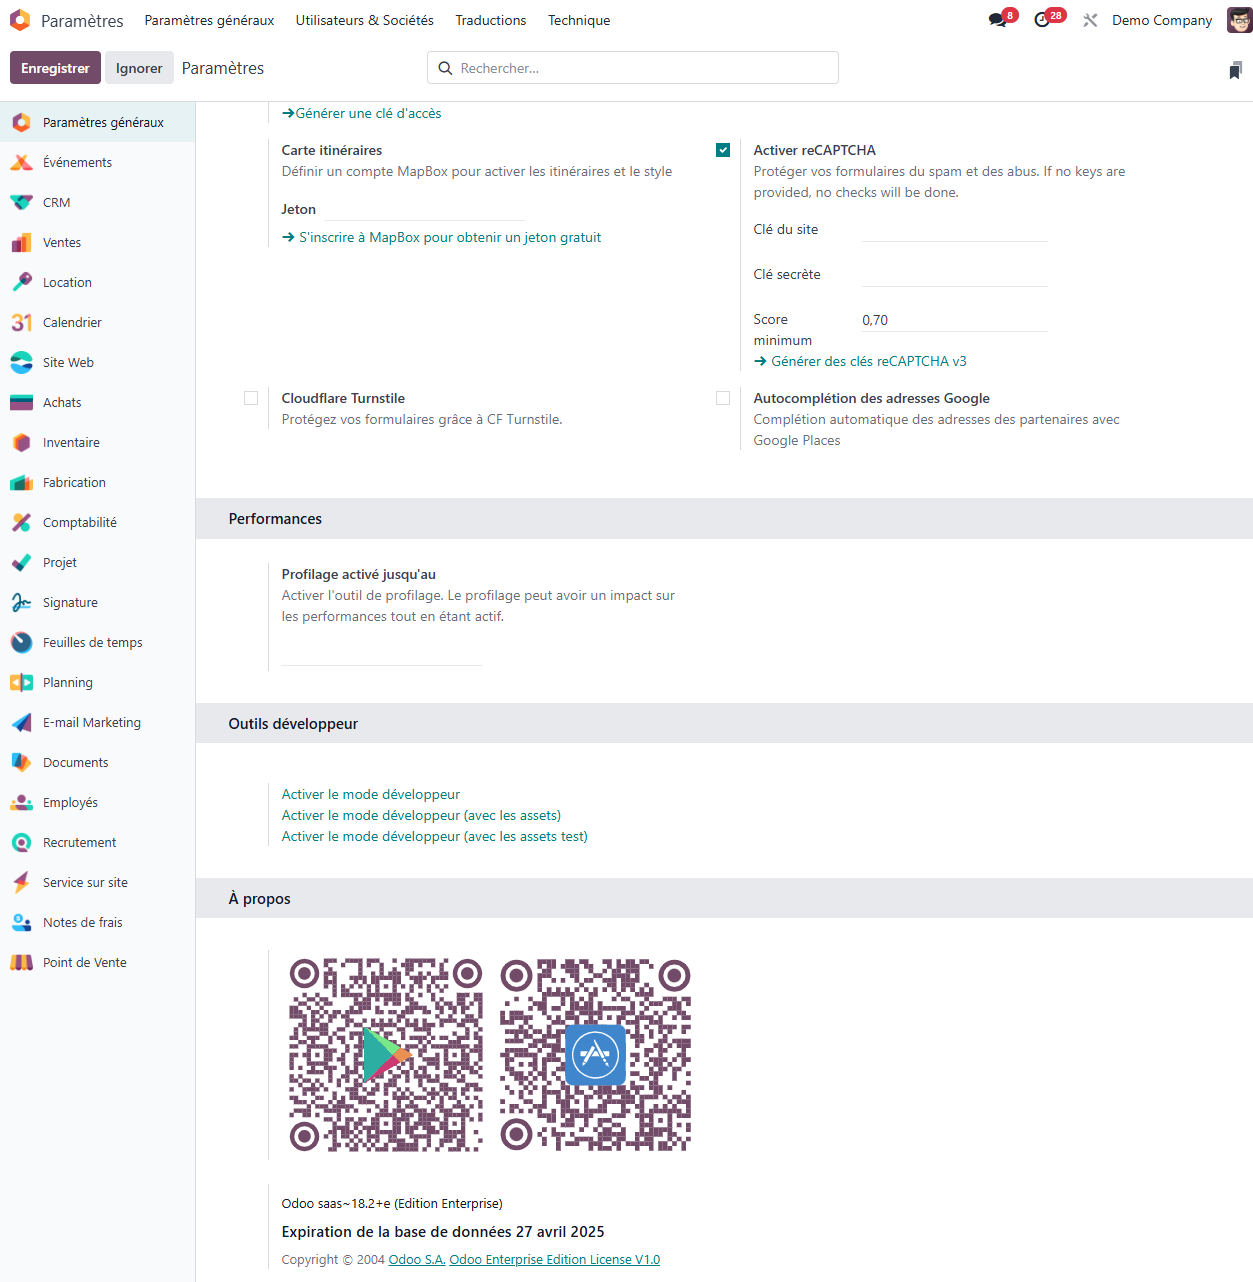Click the Documents sidebar icon

tap(22, 762)
